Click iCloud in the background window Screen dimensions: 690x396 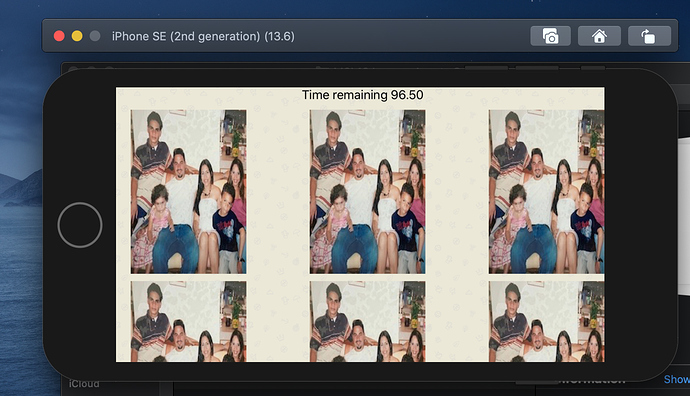[84, 384]
